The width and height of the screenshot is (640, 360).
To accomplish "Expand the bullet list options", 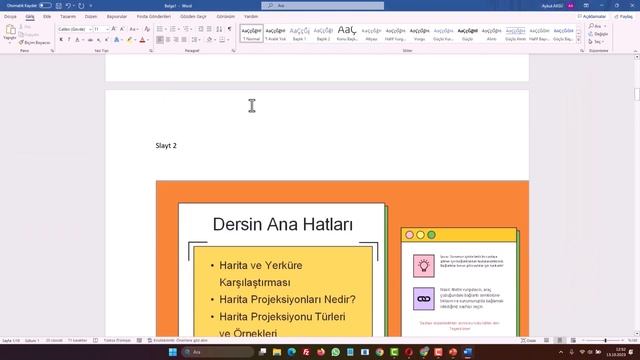I will pos(165,29).
